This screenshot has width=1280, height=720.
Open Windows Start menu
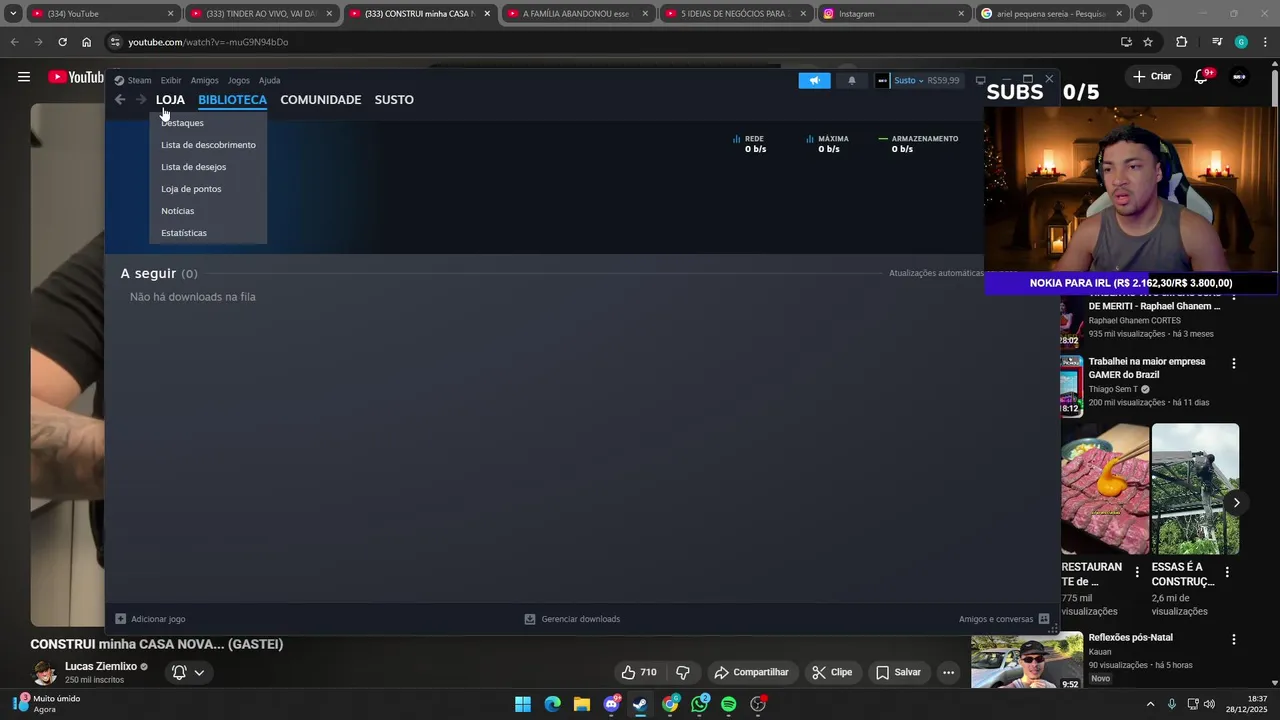pos(523,704)
